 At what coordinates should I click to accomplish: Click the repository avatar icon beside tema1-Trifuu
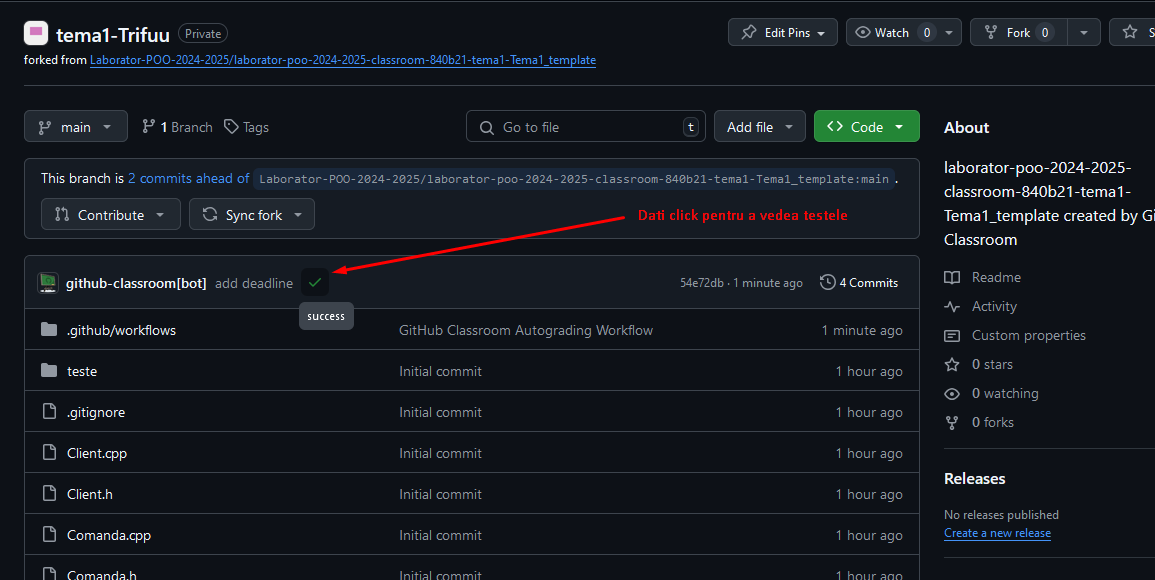36,33
